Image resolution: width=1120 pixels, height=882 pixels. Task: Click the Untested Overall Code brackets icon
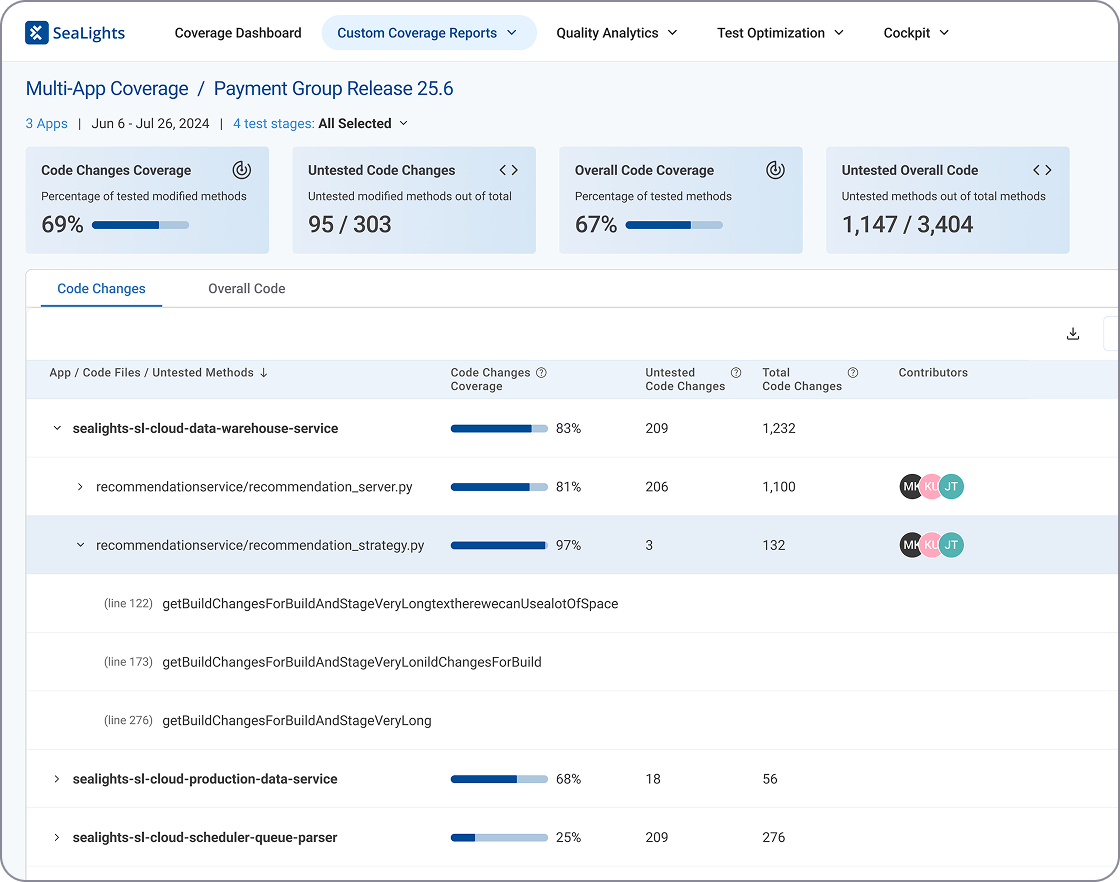pos(1042,170)
